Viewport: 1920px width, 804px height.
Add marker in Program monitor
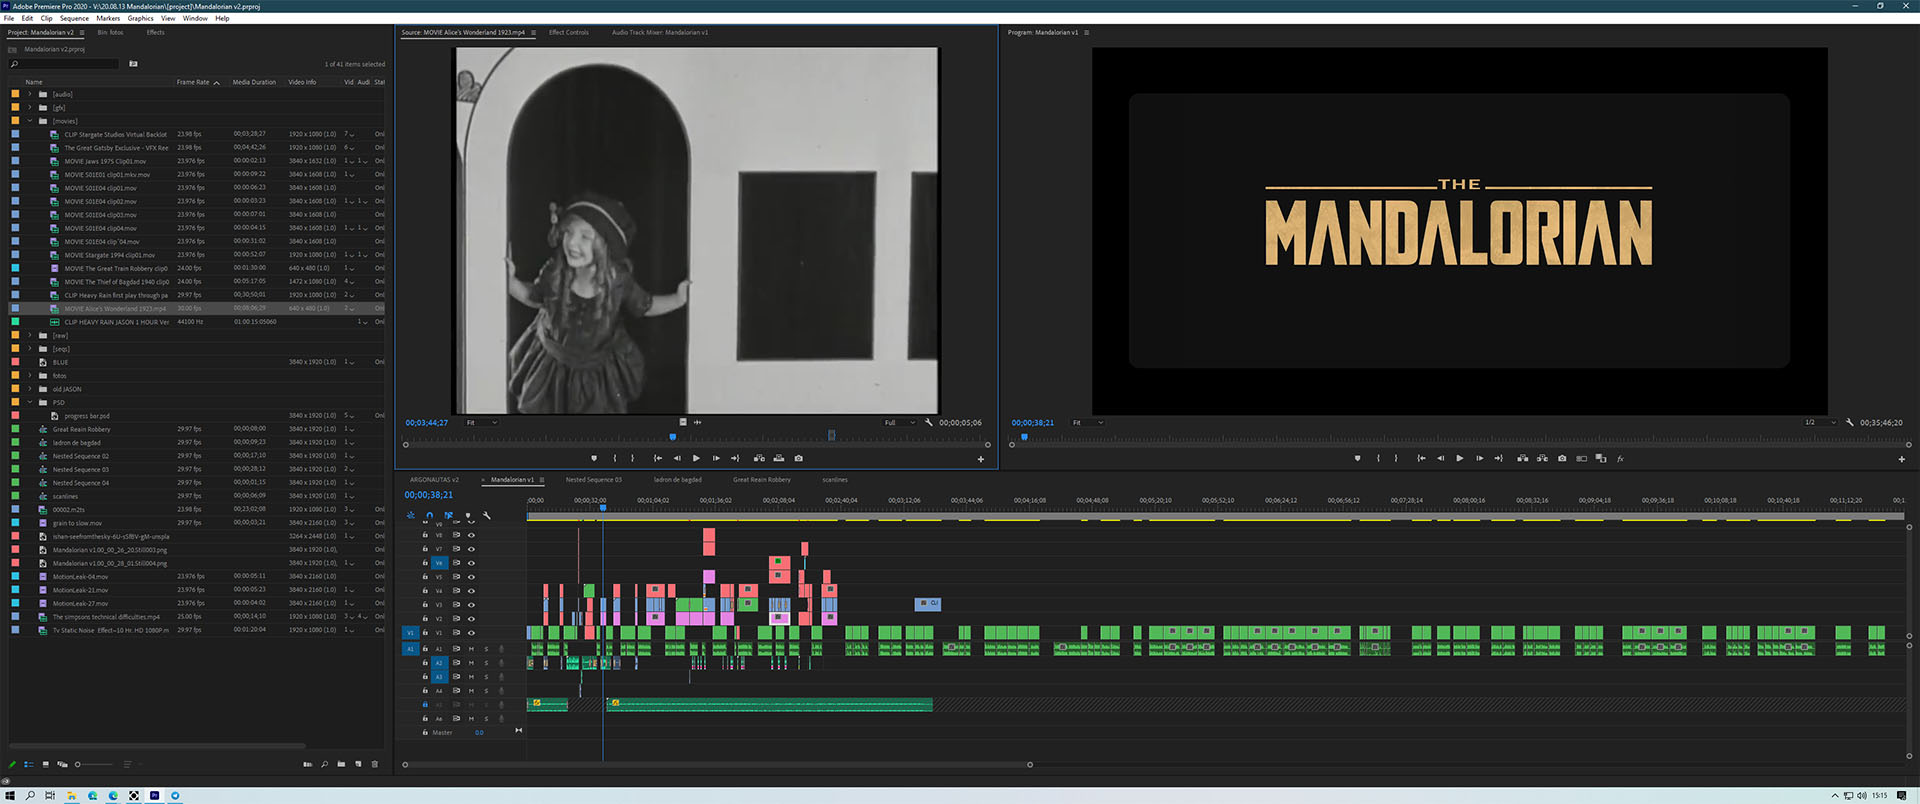click(1357, 458)
